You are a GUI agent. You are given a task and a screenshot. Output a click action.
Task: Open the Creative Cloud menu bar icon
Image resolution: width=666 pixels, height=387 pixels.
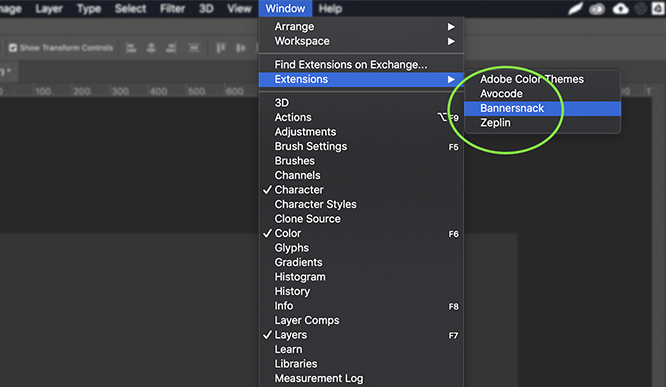click(597, 9)
